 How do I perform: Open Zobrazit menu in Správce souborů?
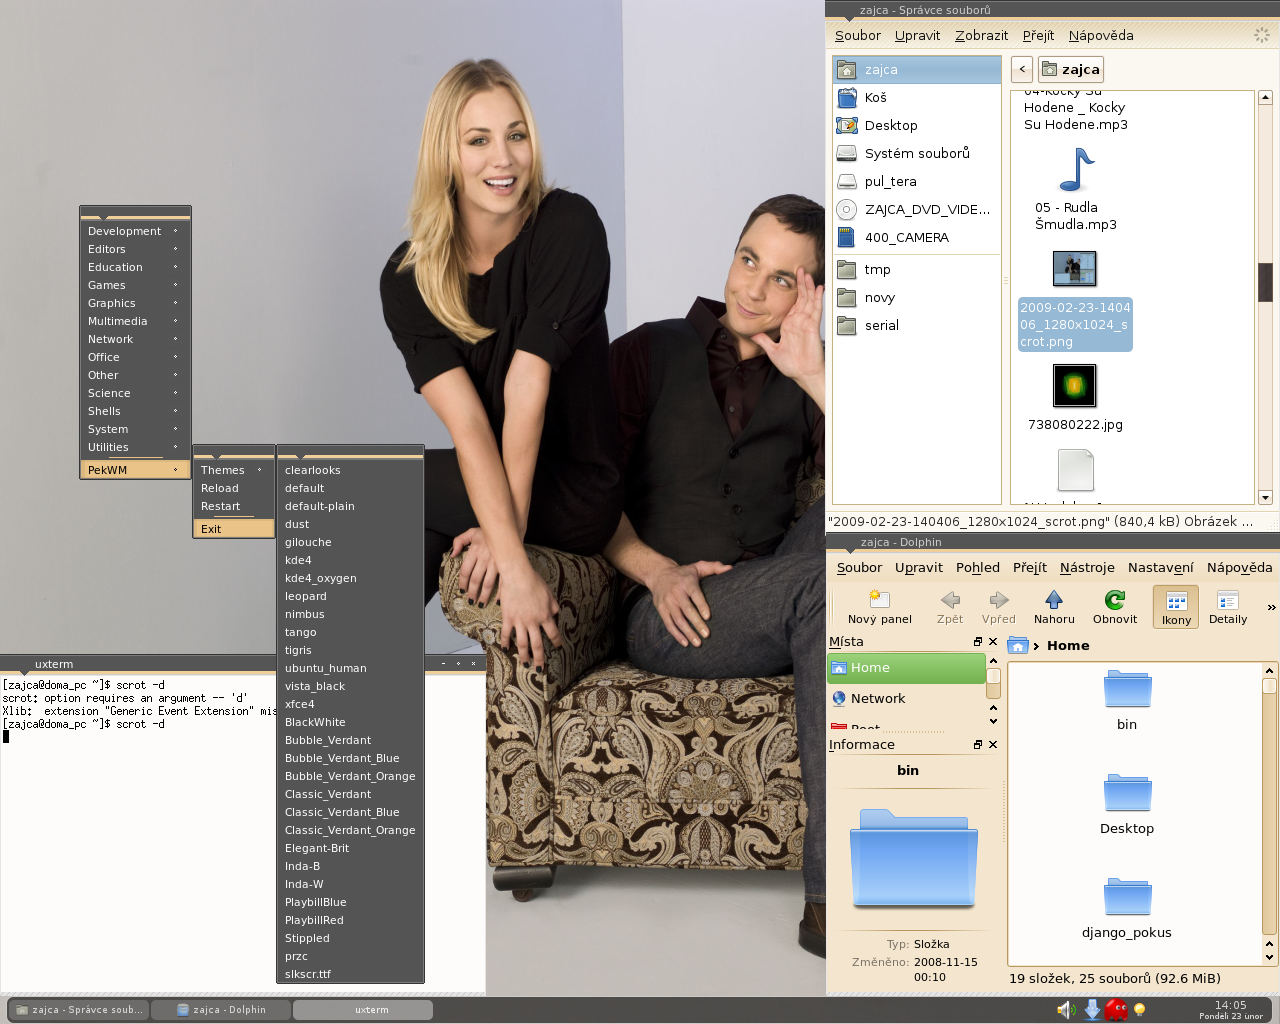point(981,35)
